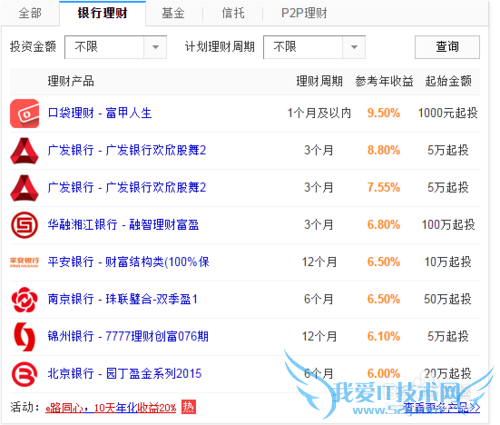
Task: Click the 北京银行 red circle logo
Action: (25, 374)
